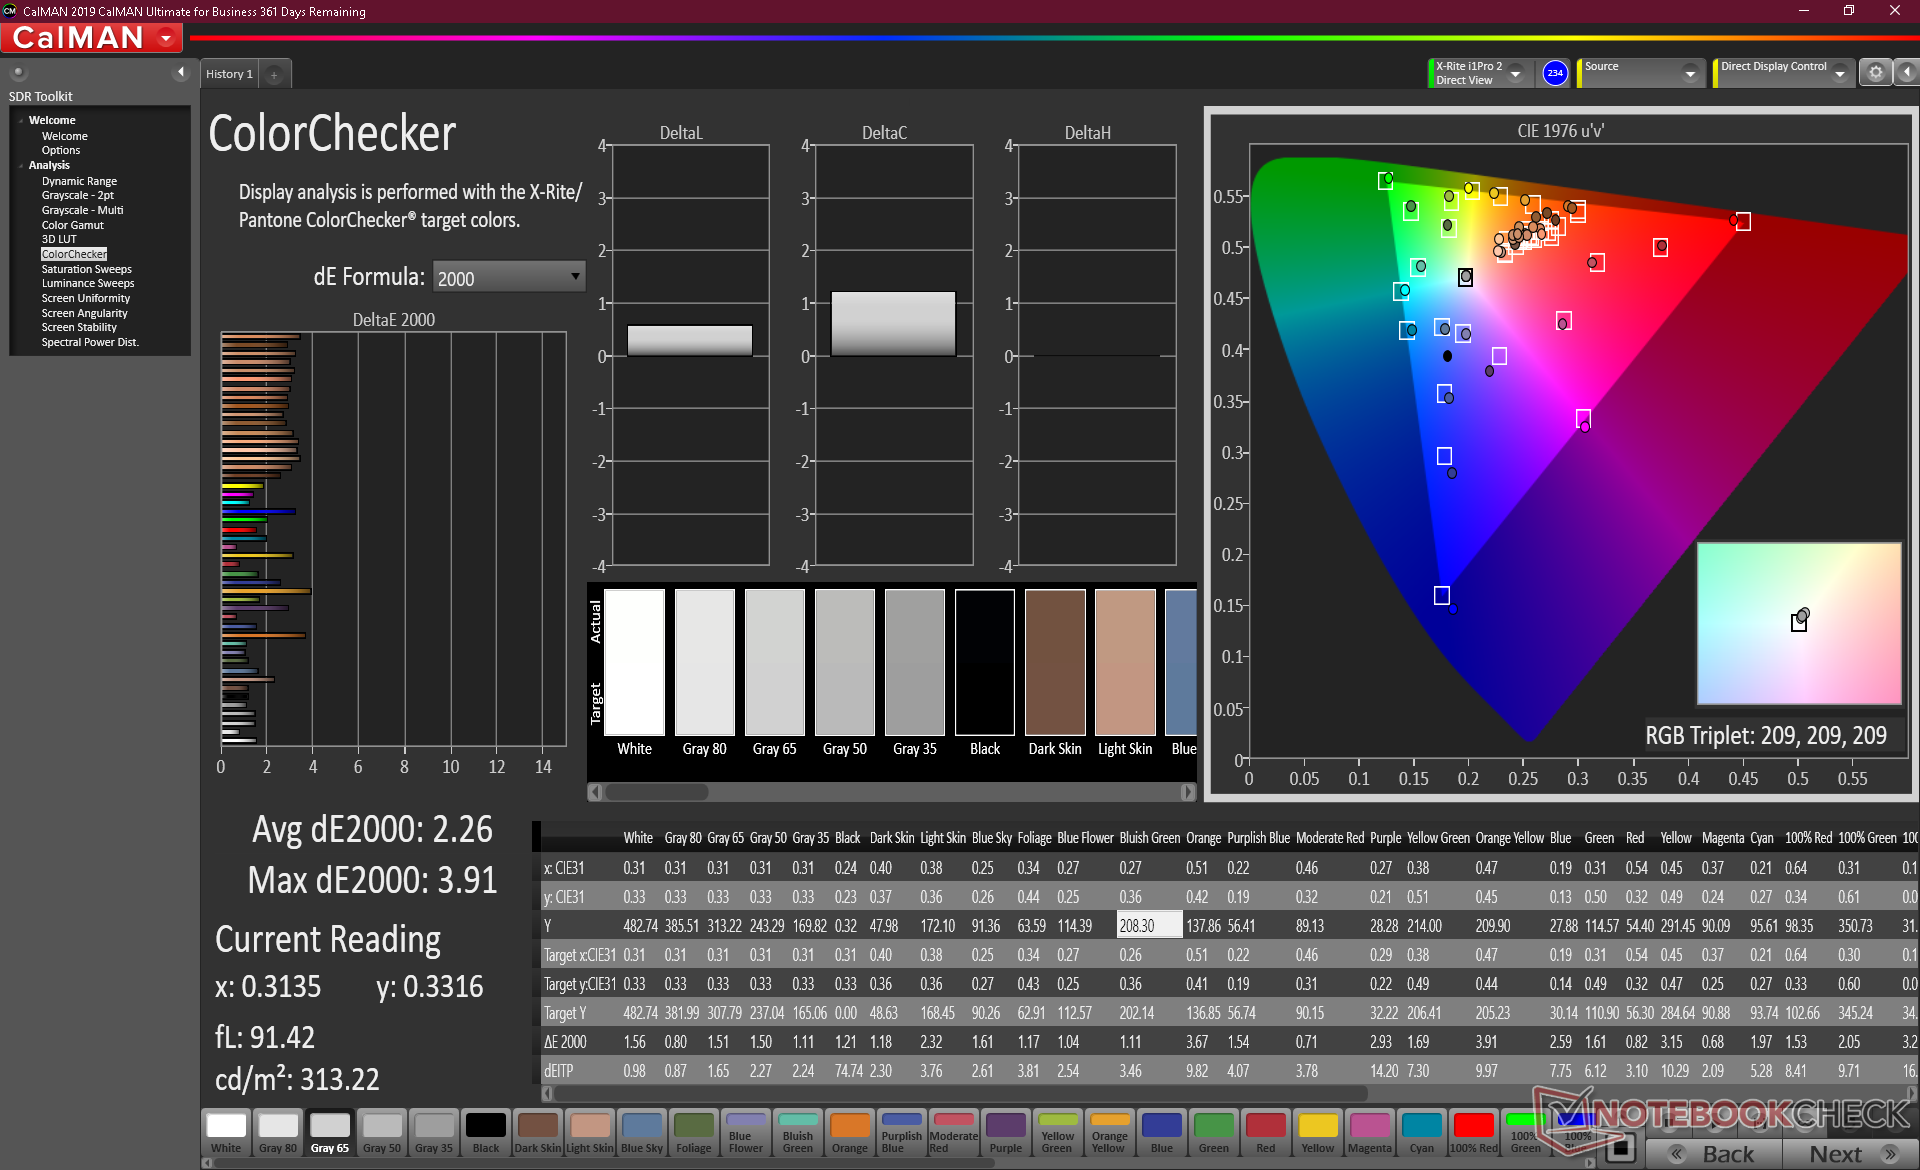Image resolution: width=1920 pixels, height=1170 pixels.
Task: Open Saturation Sweeps in the sidebar
Action: click(86, 269)
